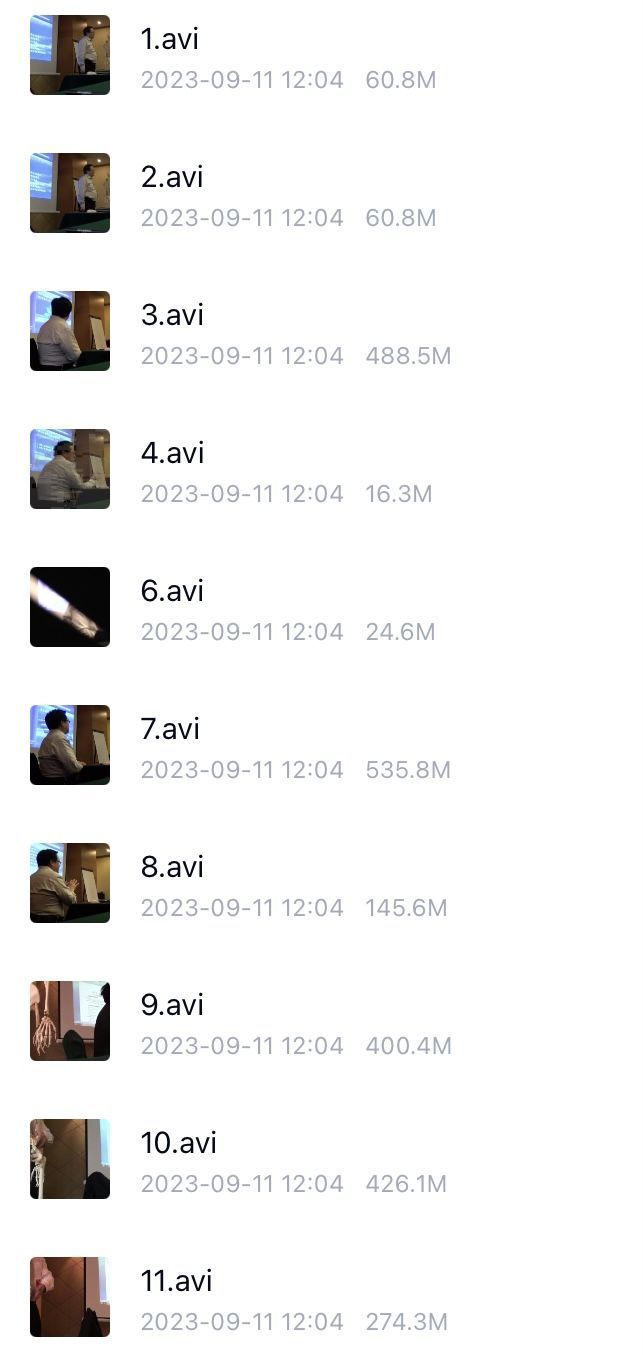This screenshot has width=643, height=1355.
Task: Select the 4.avi file name
Action: [x=172, y=453]
